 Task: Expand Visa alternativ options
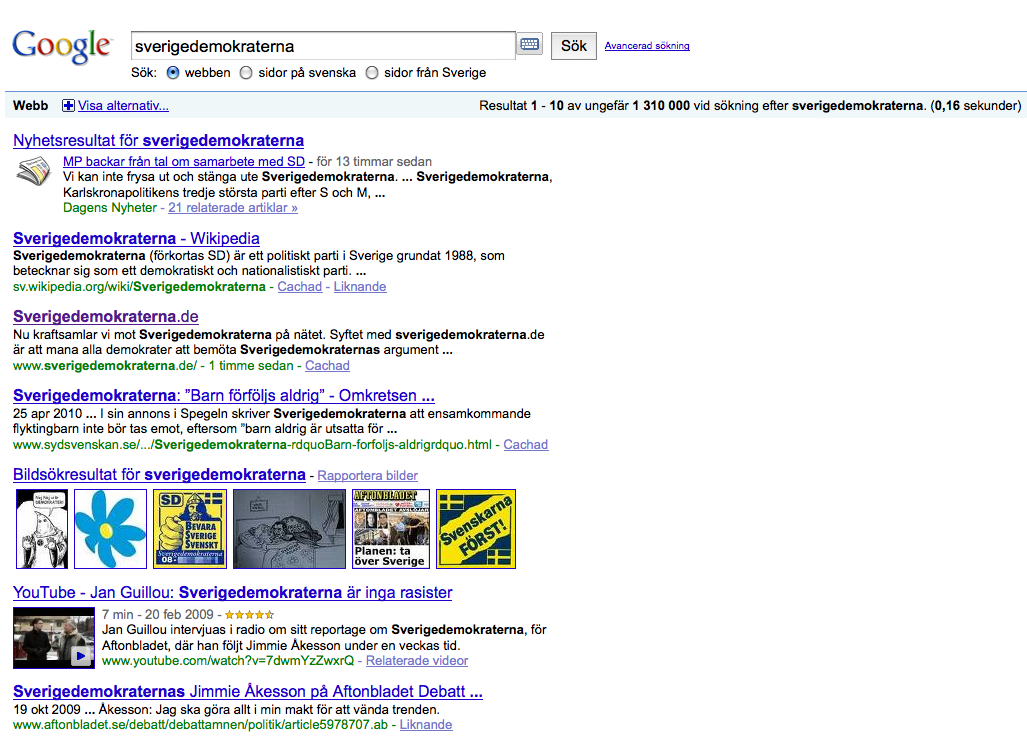pyautogui.click(x=123, y=105)
